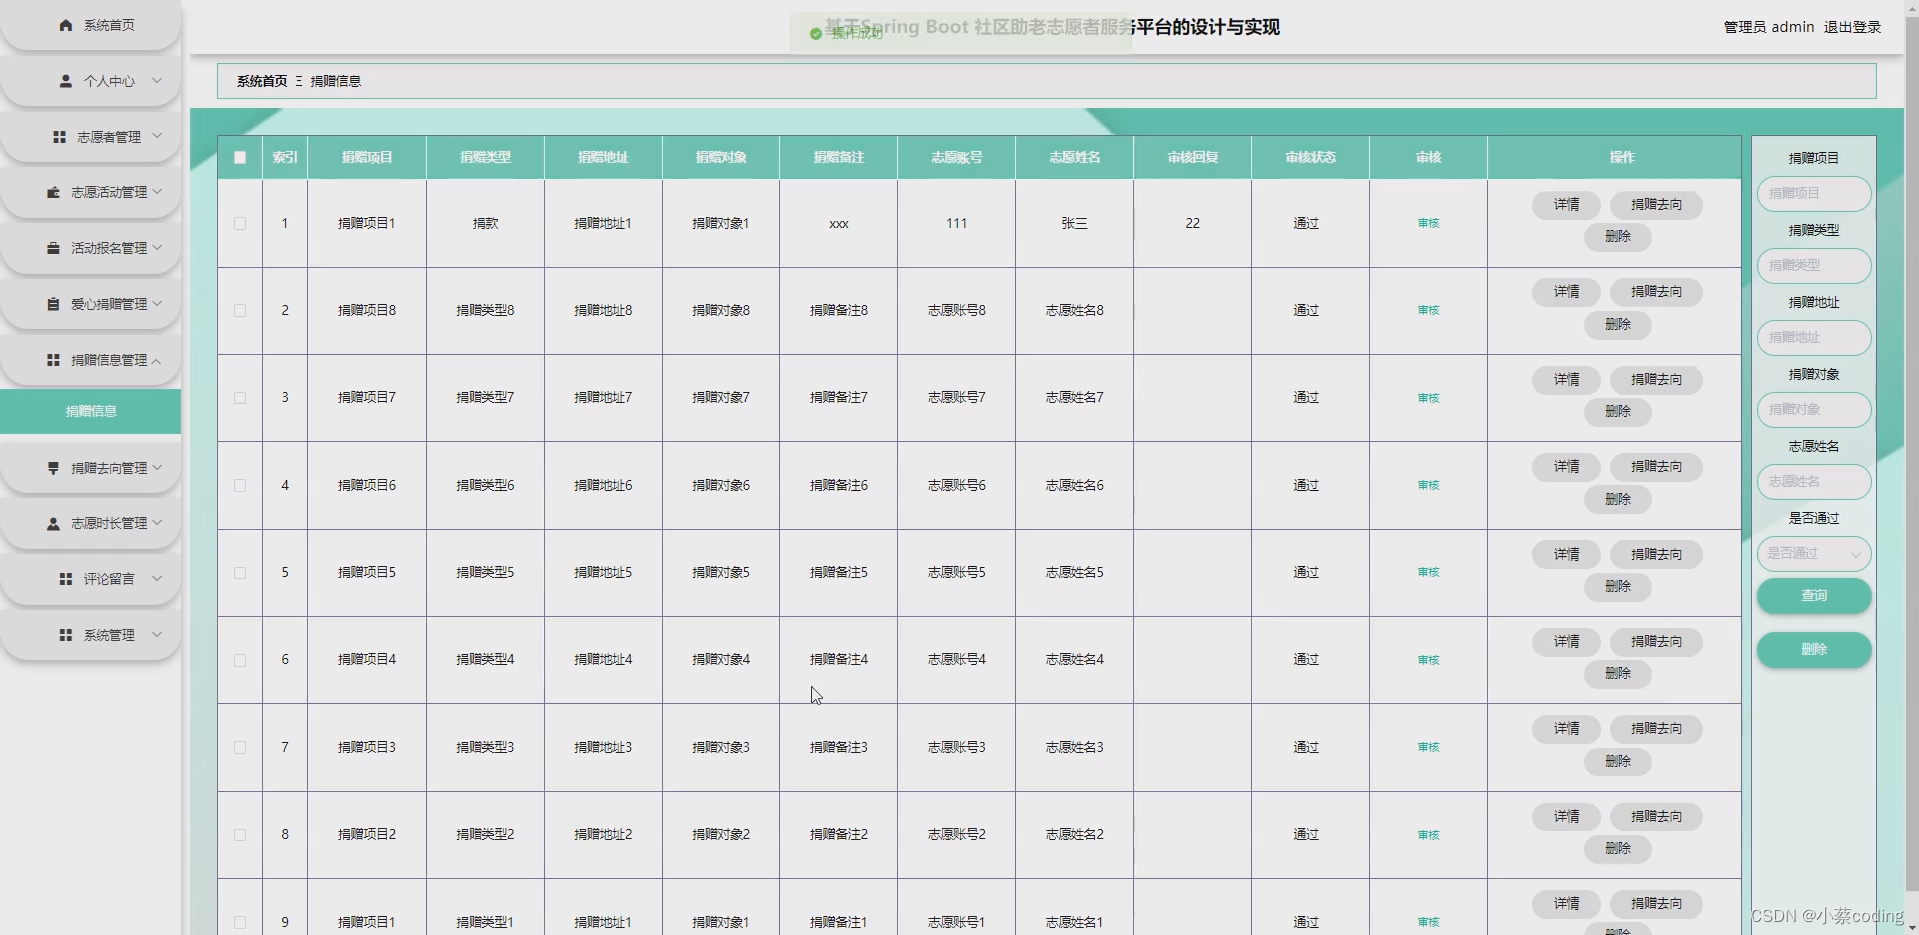Click the 张三 cell in row 1

coord(1074,223)
